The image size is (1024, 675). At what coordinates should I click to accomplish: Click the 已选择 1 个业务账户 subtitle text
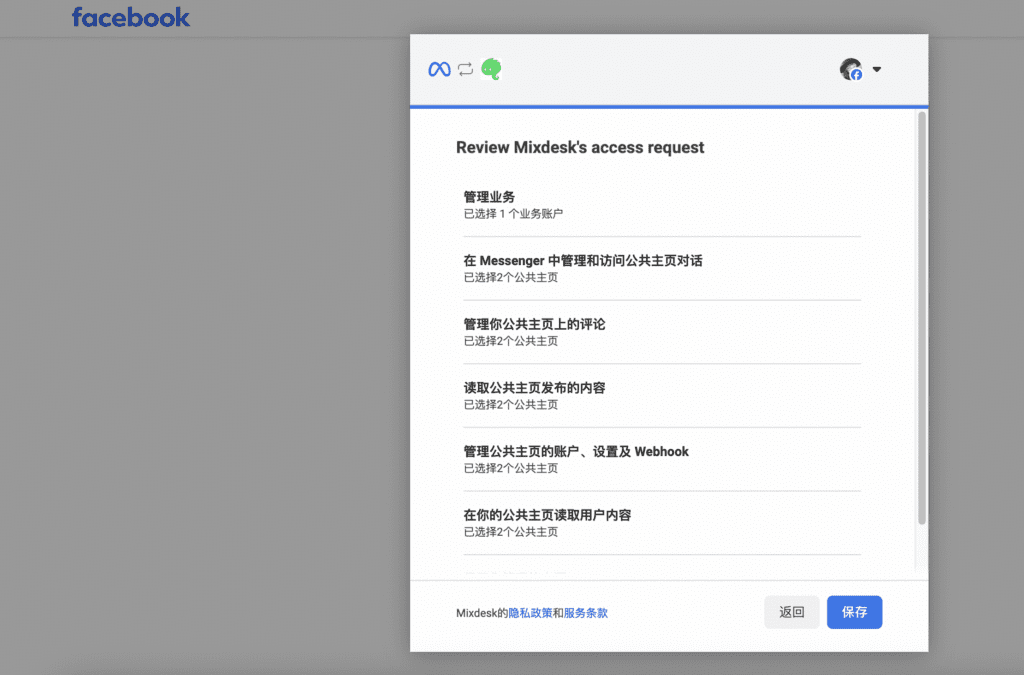[x=520, y=214]
